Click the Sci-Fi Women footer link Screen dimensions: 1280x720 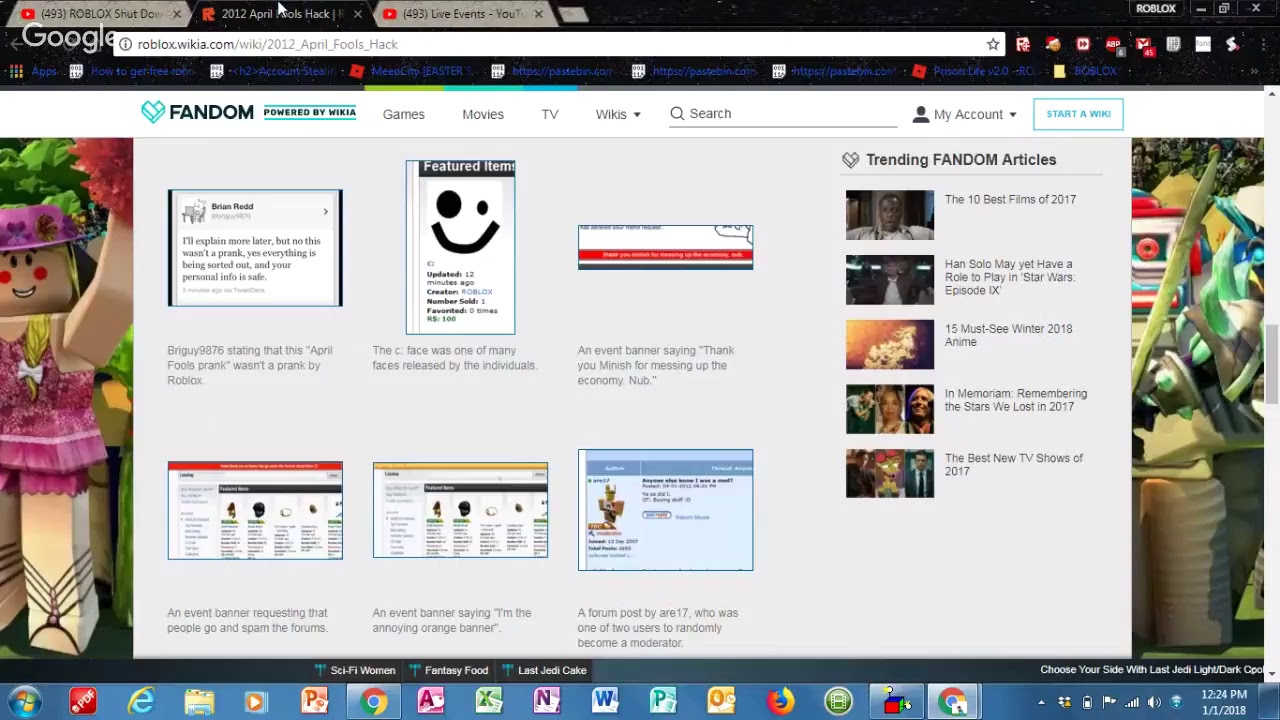(x=355, y=670)
